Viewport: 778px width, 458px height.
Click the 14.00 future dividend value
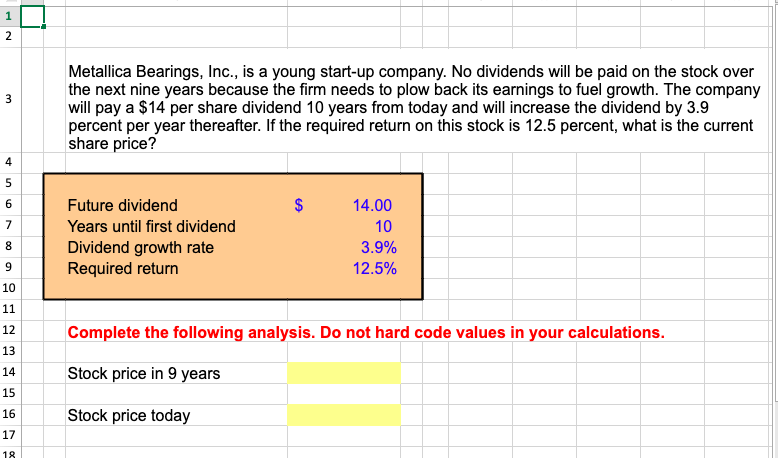coord(372,205)
